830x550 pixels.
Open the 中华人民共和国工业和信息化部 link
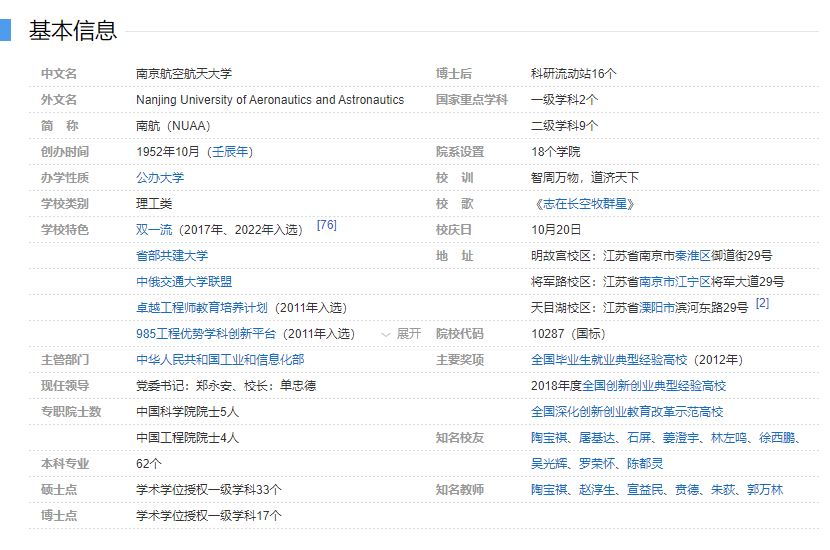[220, 360]
